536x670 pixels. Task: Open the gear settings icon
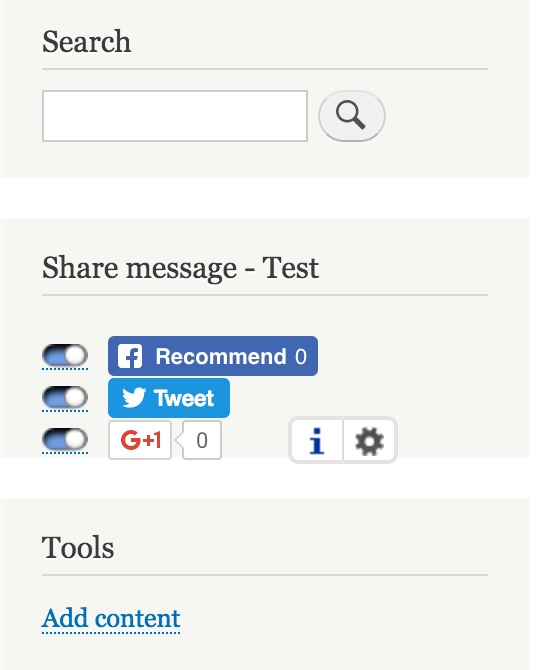[x=369, y=440]
